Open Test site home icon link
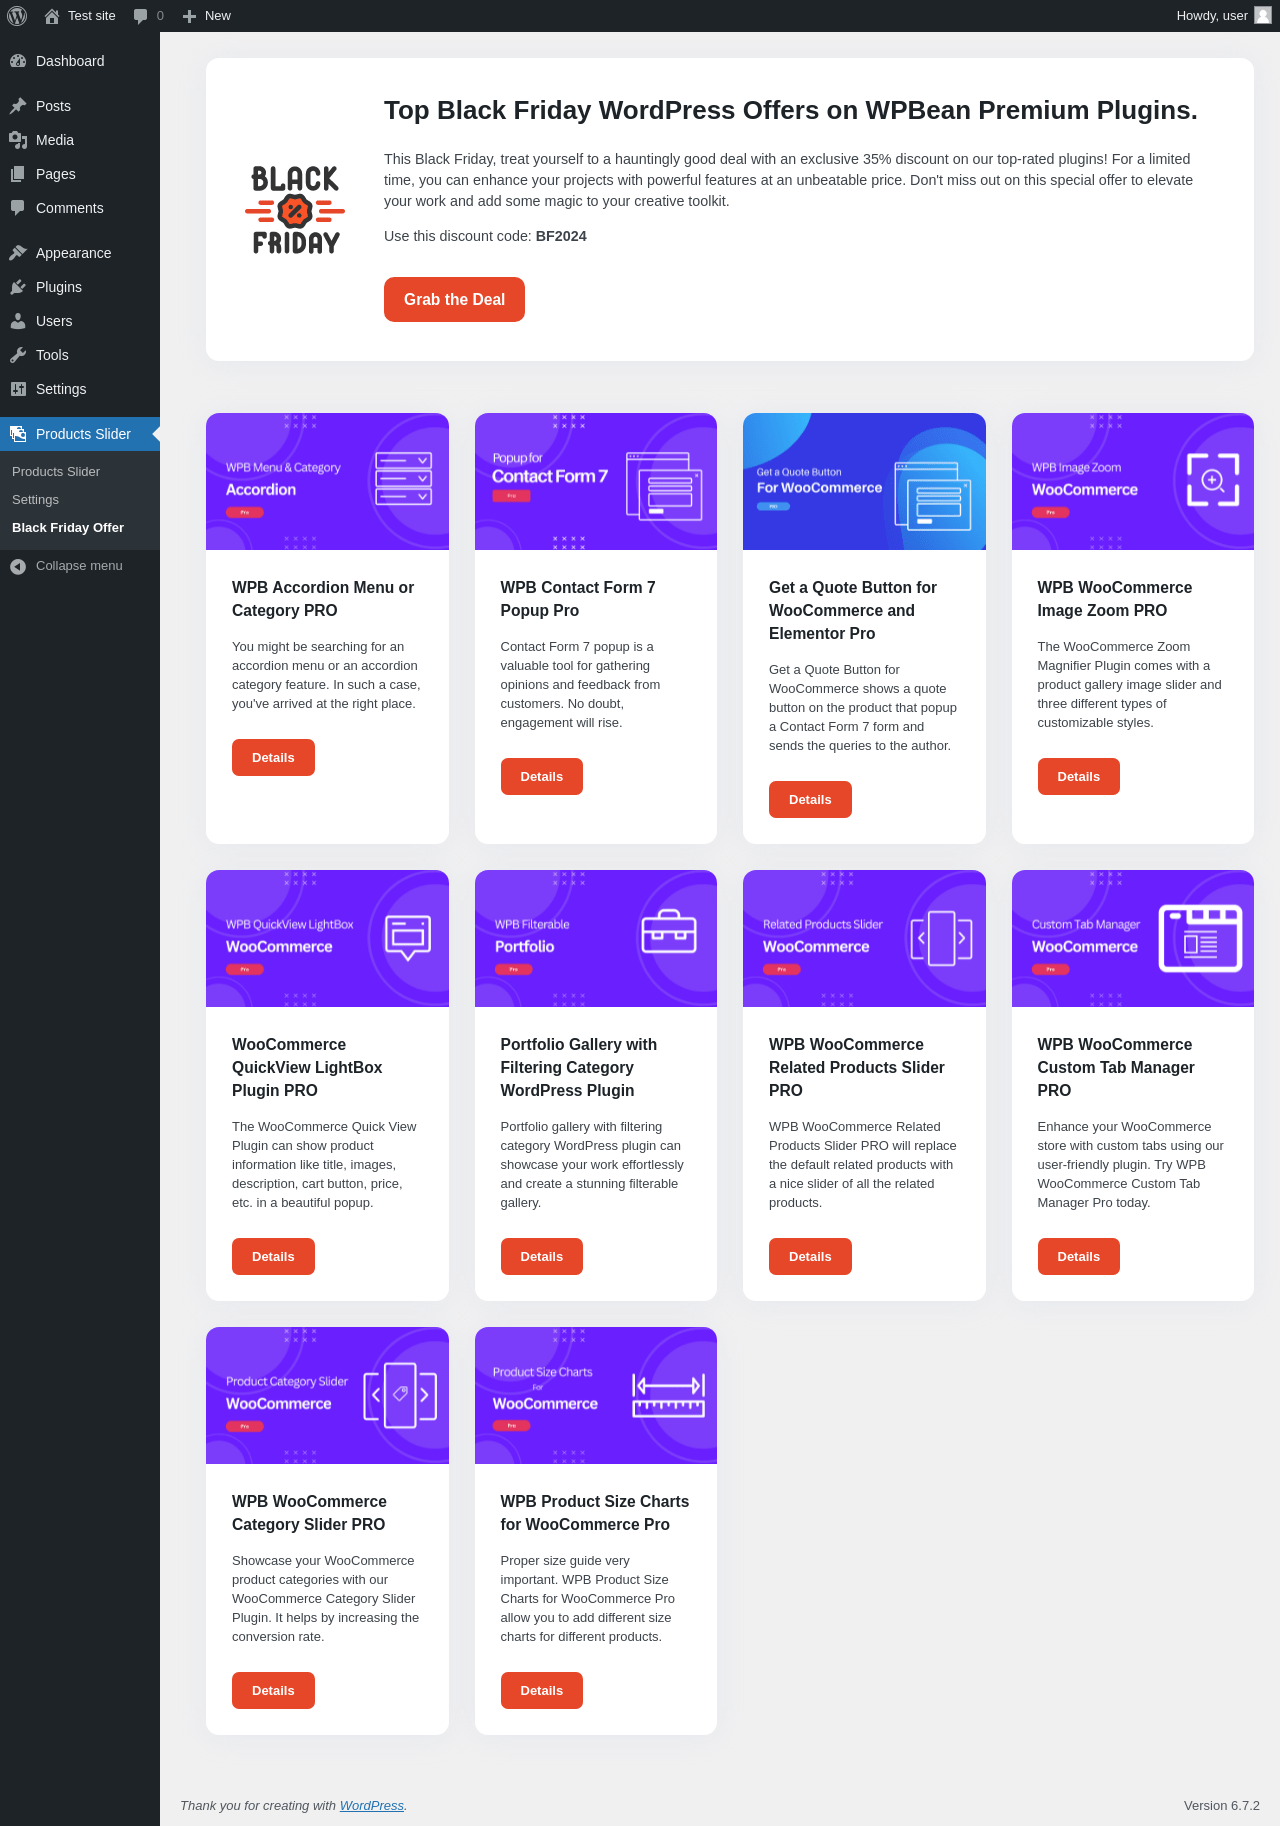 tap(52, 16)
